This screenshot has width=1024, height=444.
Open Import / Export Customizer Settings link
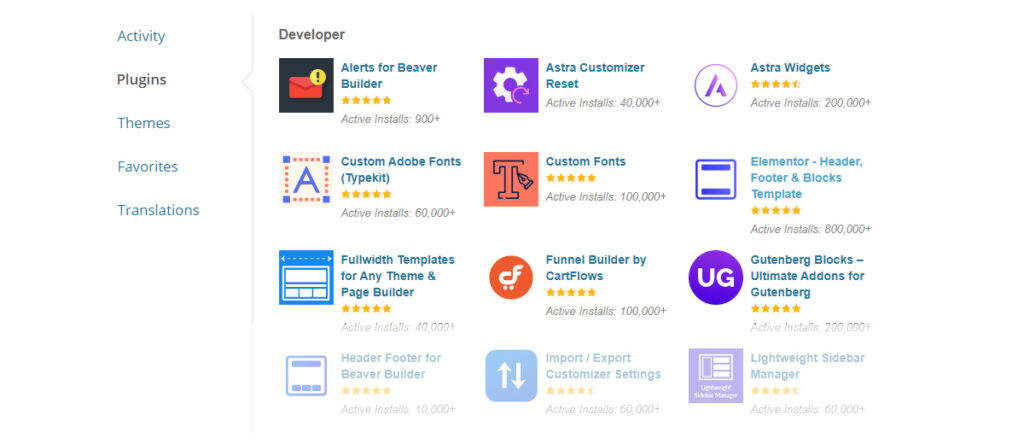click(x=603, y=366)
